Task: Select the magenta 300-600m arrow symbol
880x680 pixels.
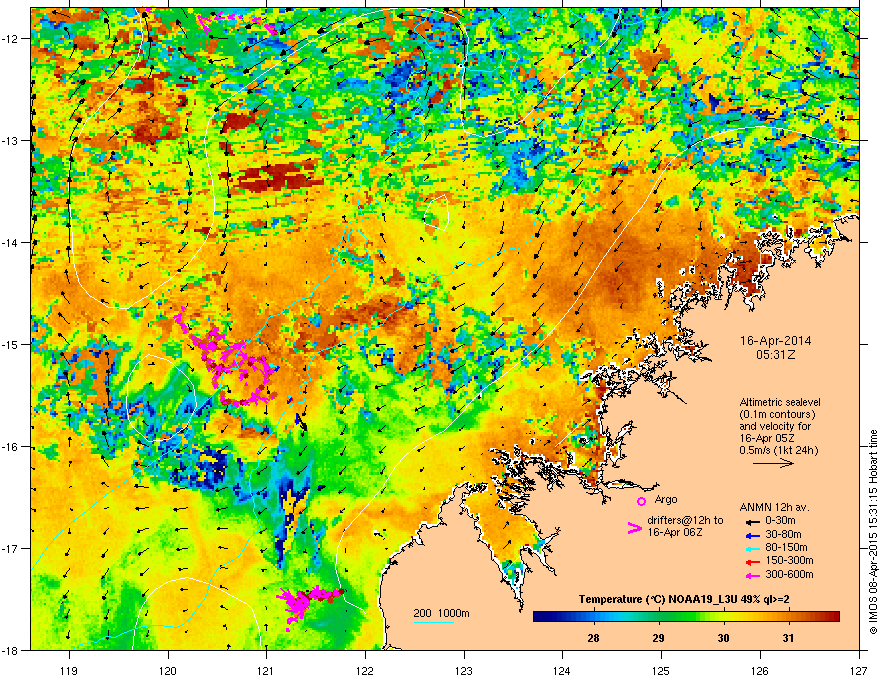Action: tap(751, 575)
